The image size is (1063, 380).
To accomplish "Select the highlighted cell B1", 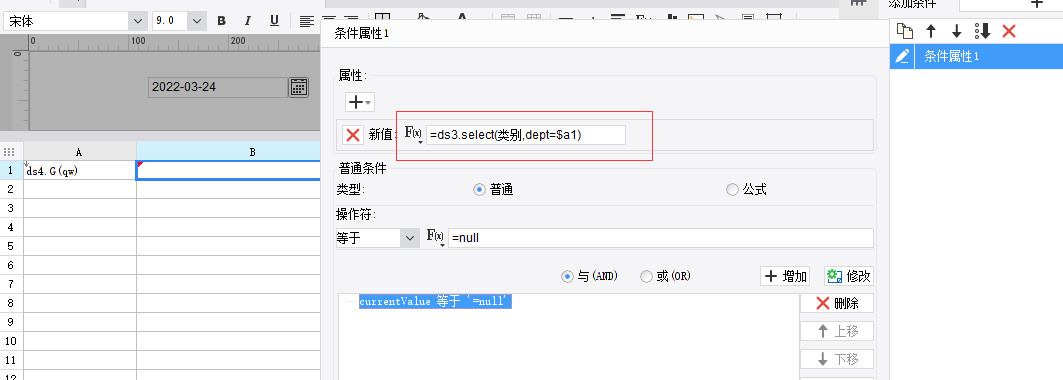I will [x=228, y=171].
